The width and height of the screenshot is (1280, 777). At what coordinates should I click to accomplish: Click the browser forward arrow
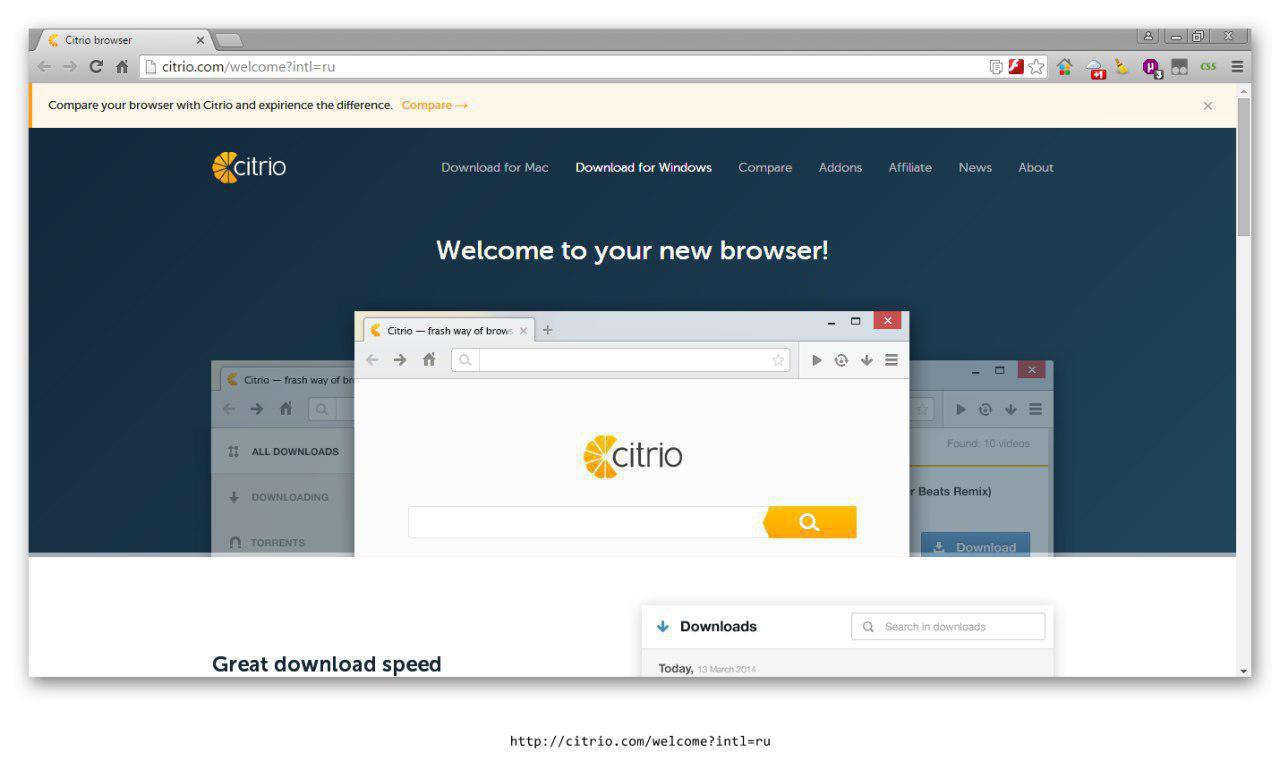[x=69, y=67]
